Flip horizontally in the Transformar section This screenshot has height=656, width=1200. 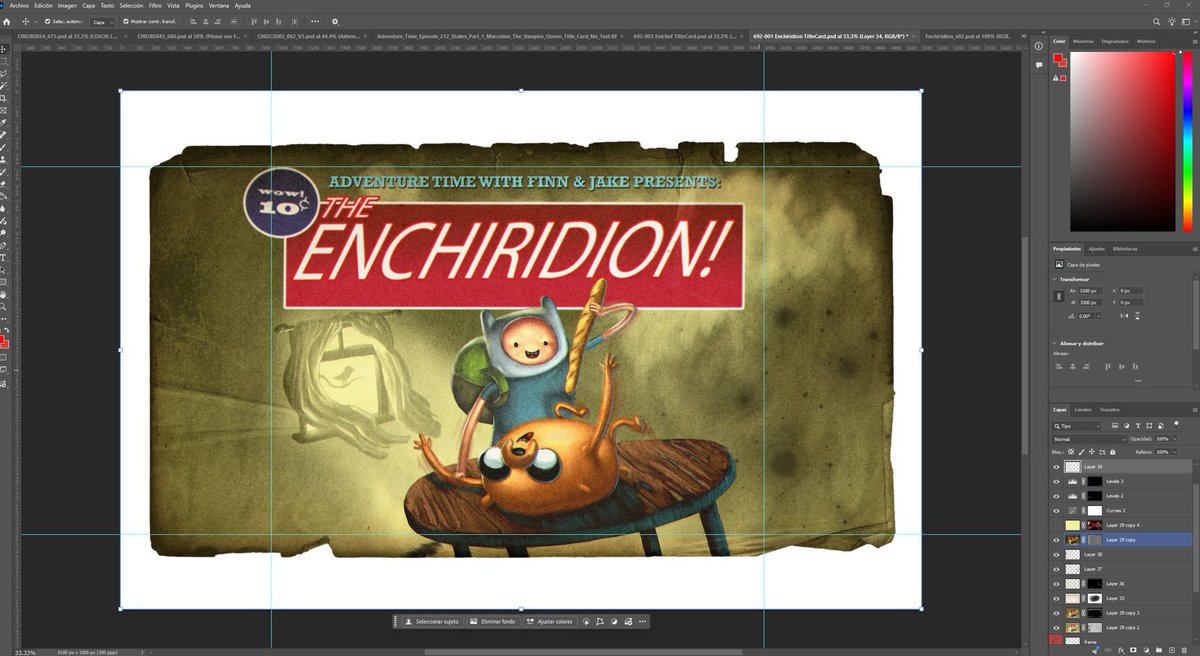click(x=1123, y=315)
